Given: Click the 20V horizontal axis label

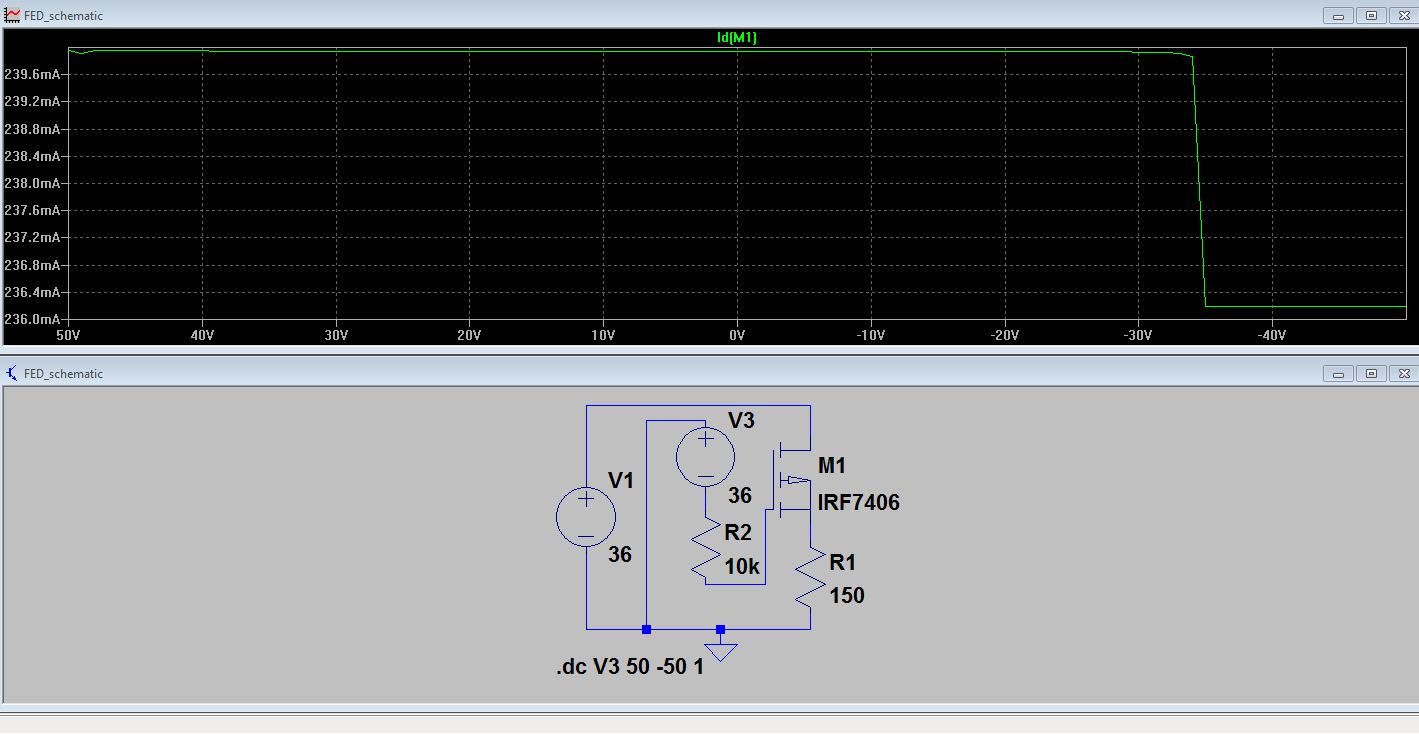Looking at the screenshot, I should click(x=469, y=335).
